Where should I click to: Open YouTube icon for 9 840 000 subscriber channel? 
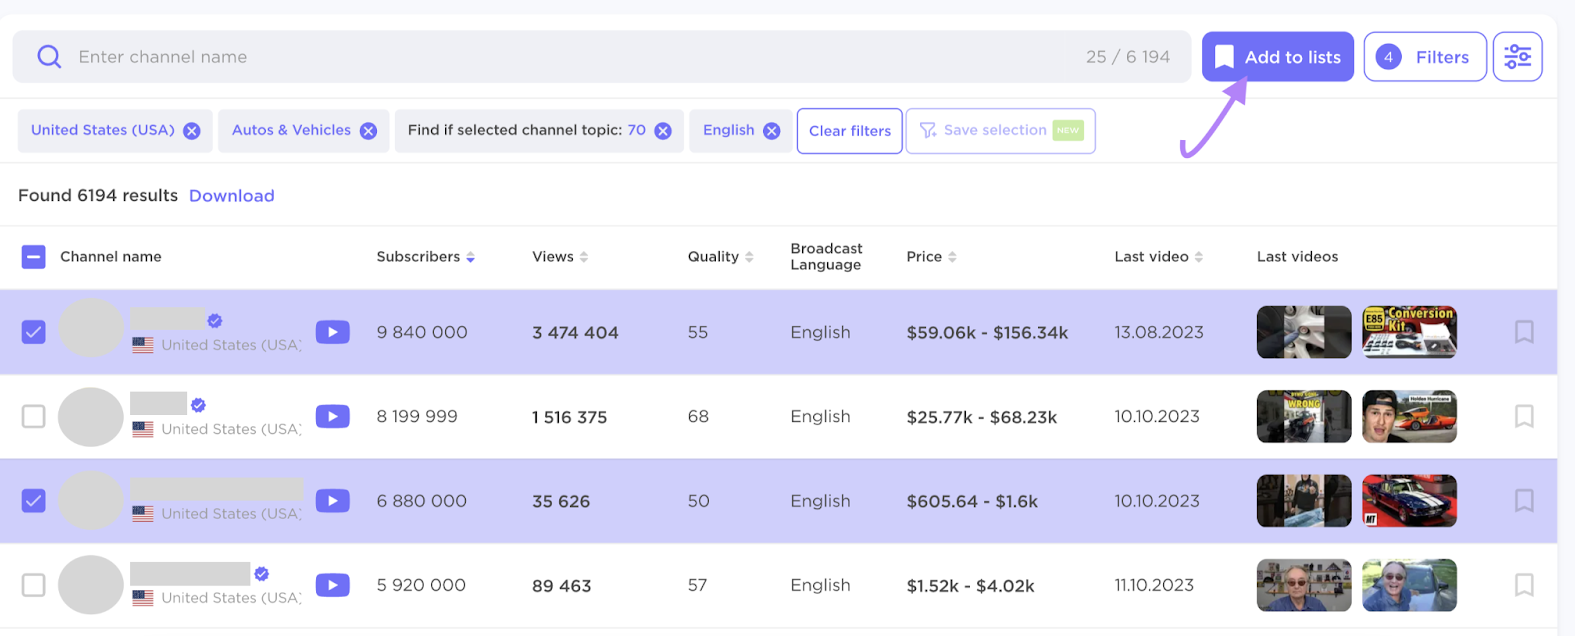point(332,332)
